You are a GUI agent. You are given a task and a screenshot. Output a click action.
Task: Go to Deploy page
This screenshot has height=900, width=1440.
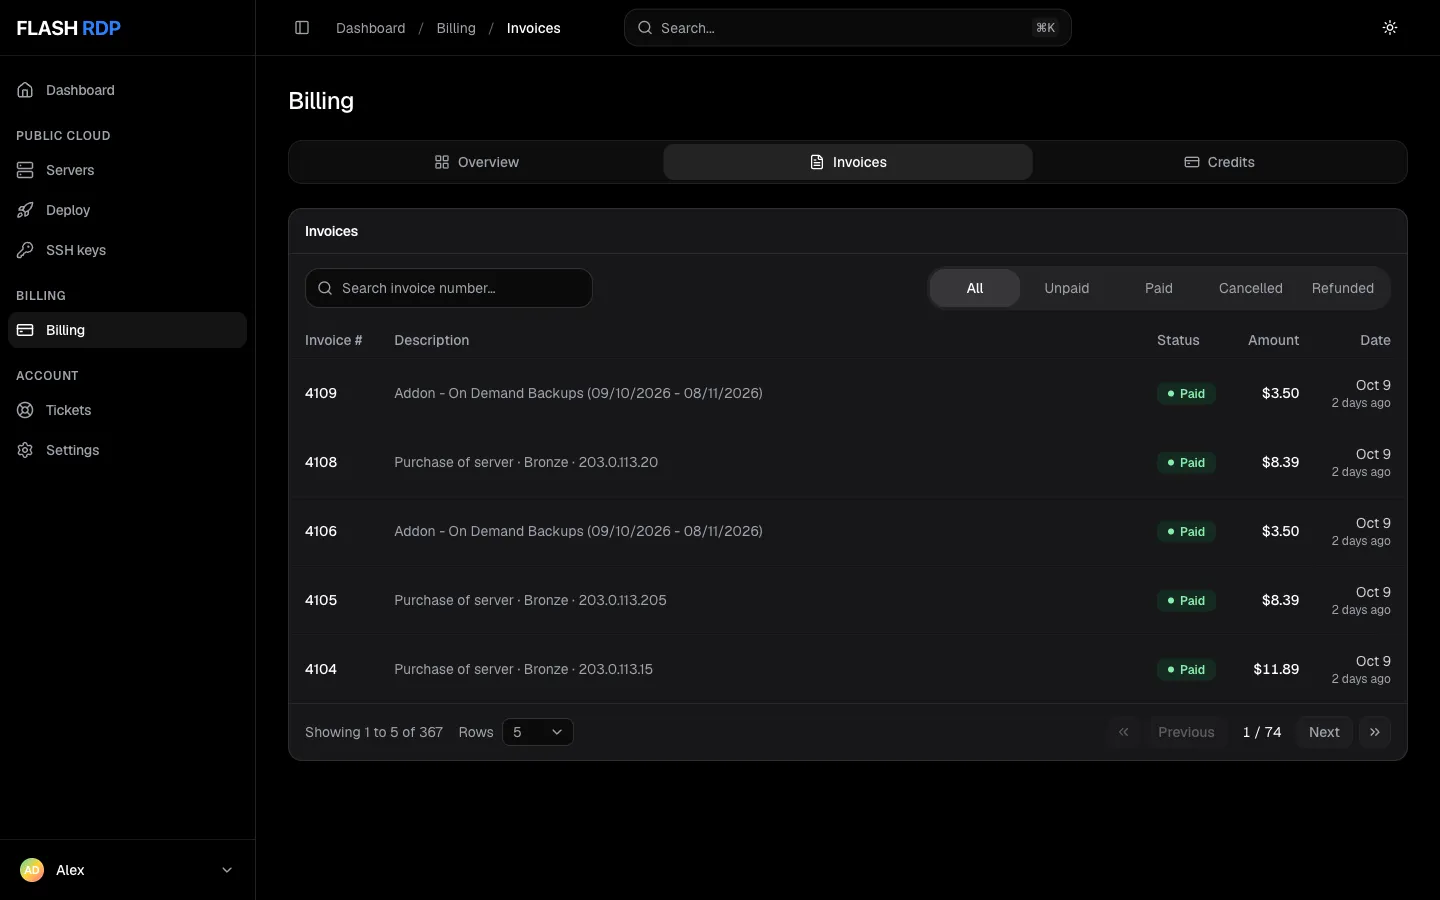pos(127,210)
